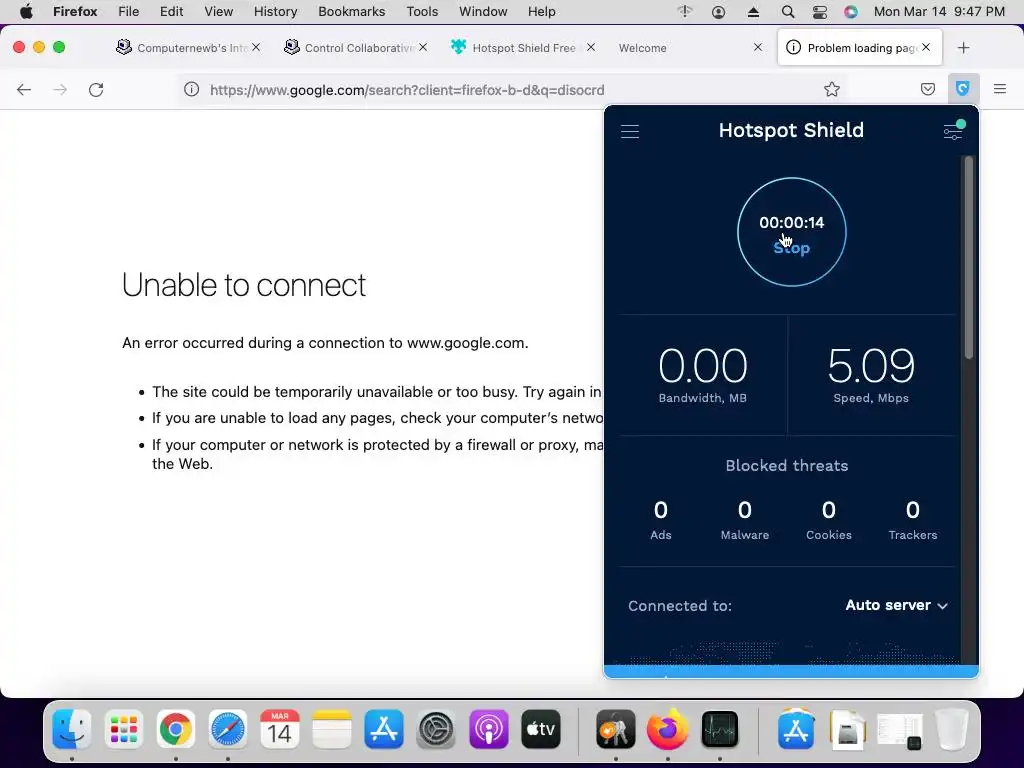Image resolution: width=1024 pixels, height=768 pixels.
Task: Close the Computernewb's tab
Action: (x=256, y=47)
